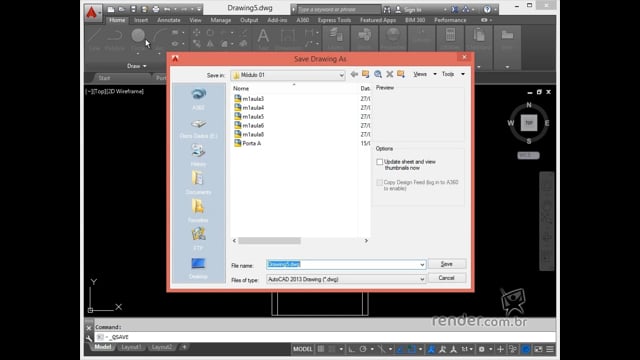Switch to the Layout2 tab
640x360 pixels.
[x=161, y=347]
